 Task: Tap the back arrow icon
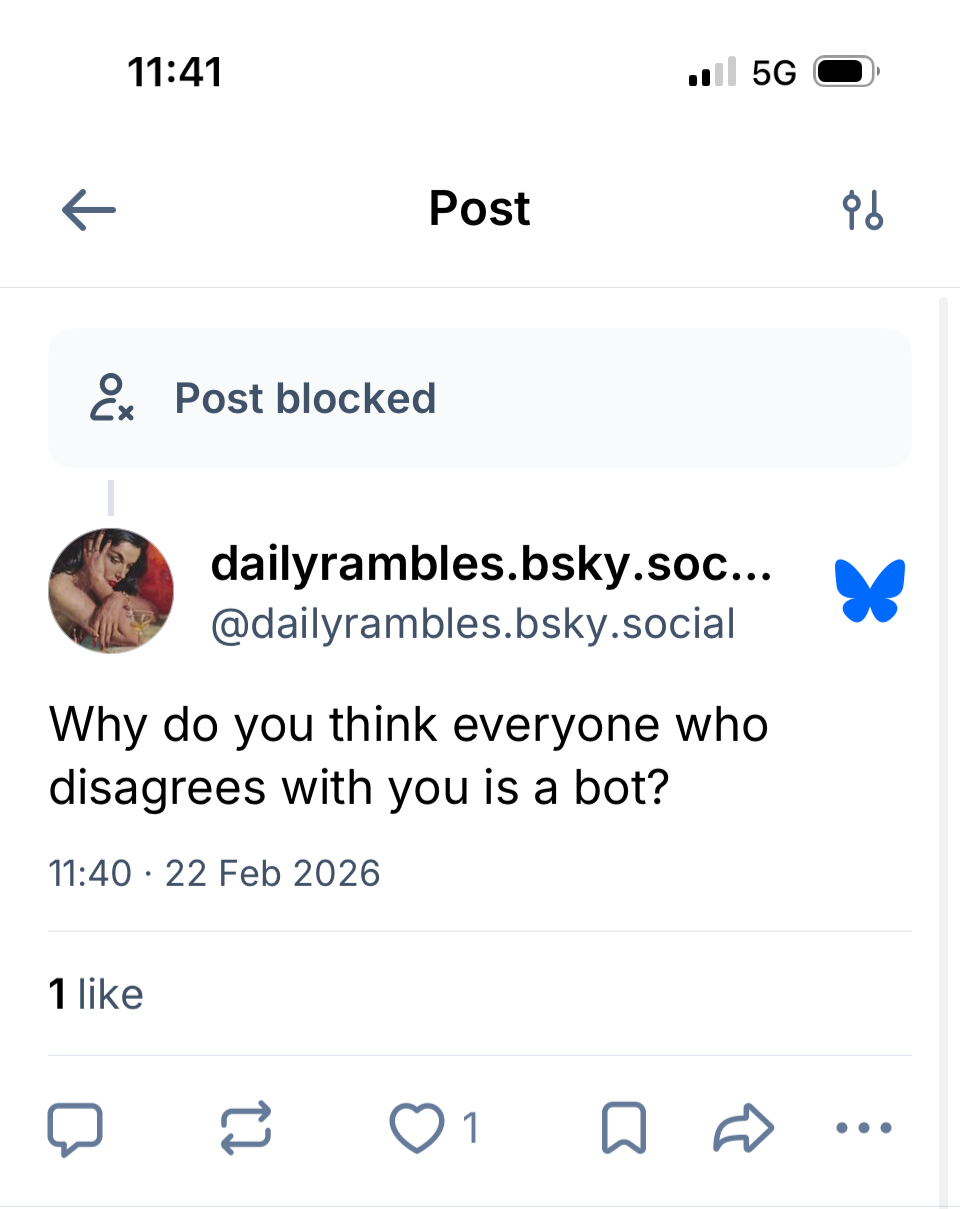click(89, 210)
